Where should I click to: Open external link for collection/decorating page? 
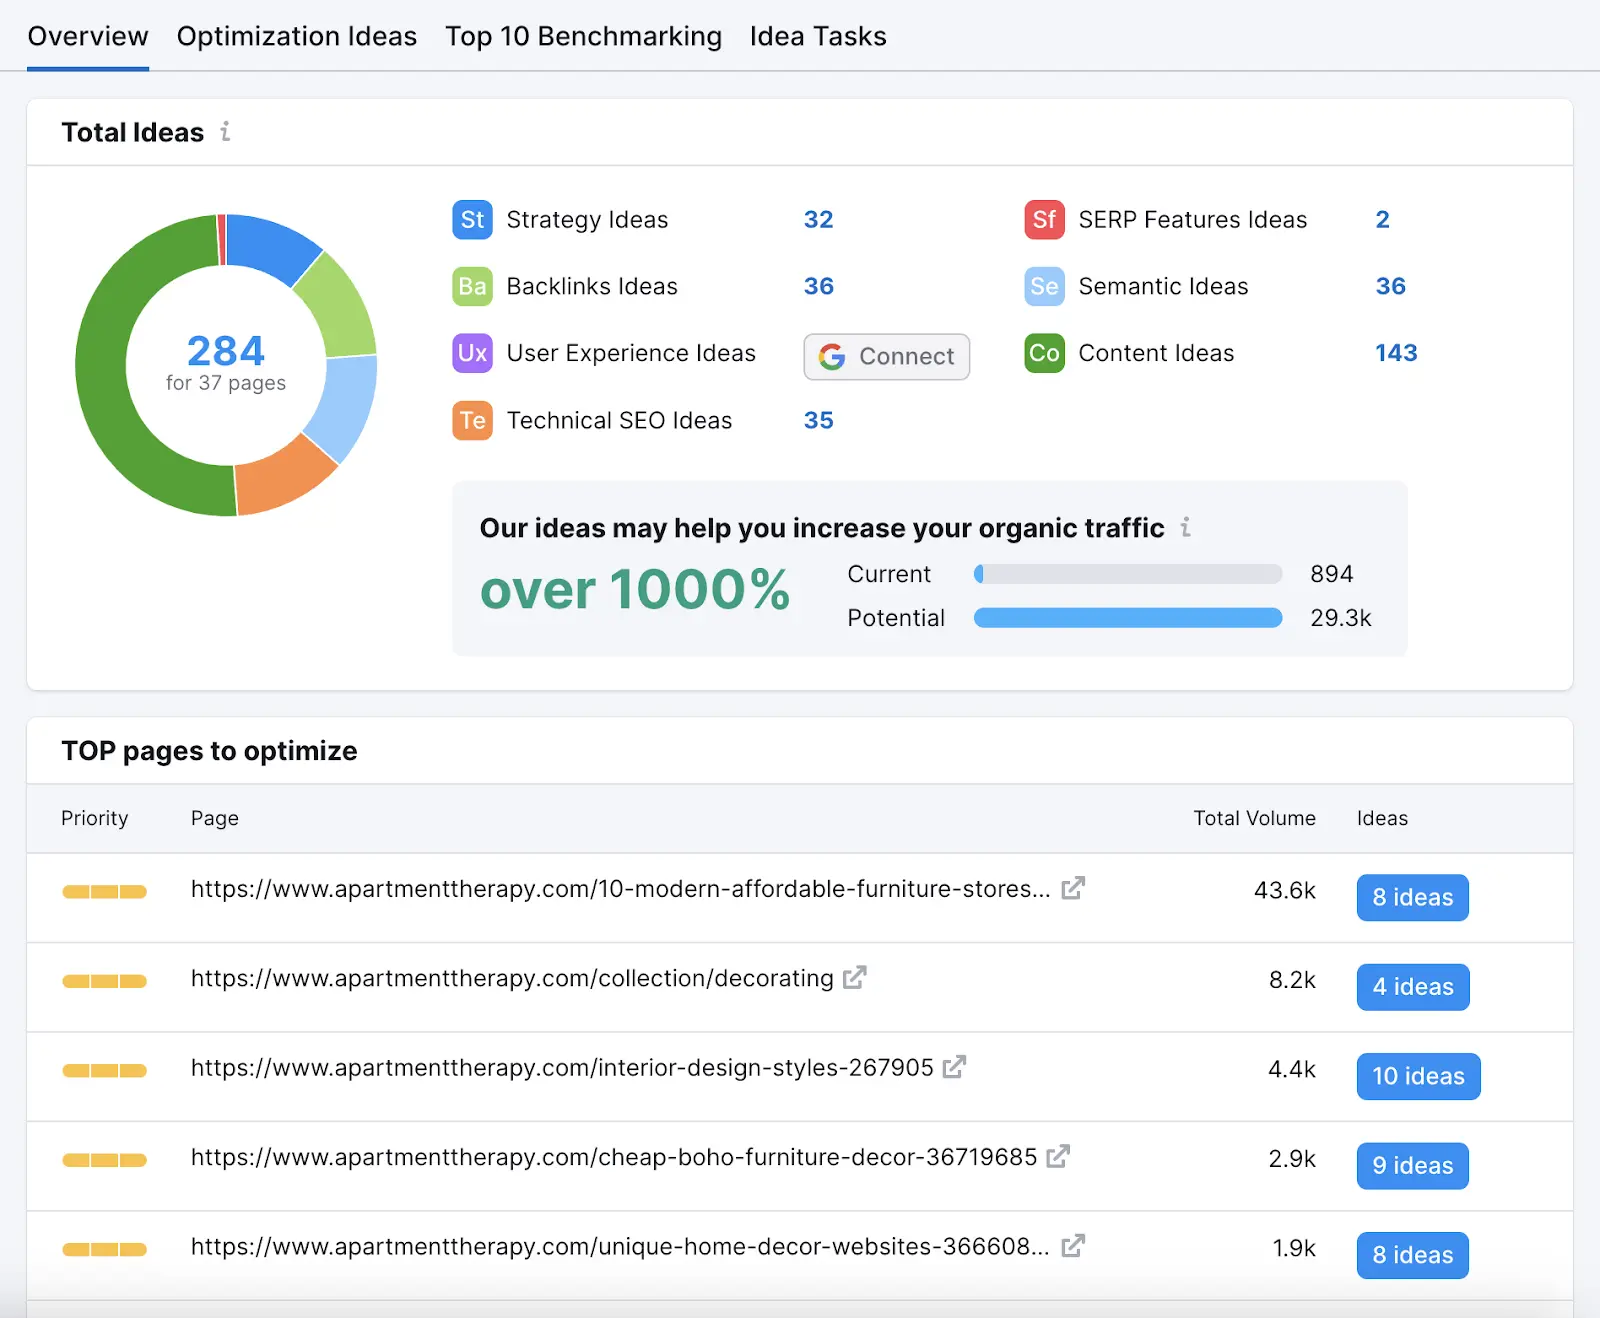point(855,978)
